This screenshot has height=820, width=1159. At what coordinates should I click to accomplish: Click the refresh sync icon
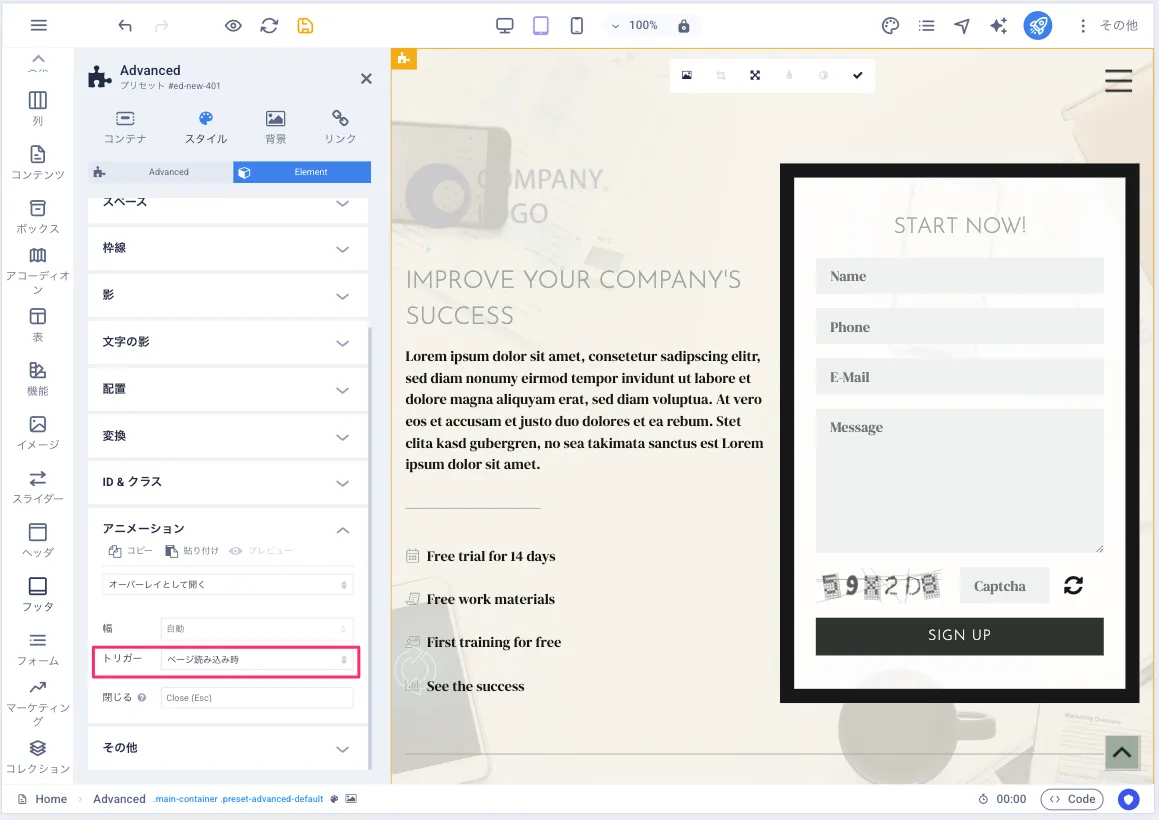tap(269, 26)
